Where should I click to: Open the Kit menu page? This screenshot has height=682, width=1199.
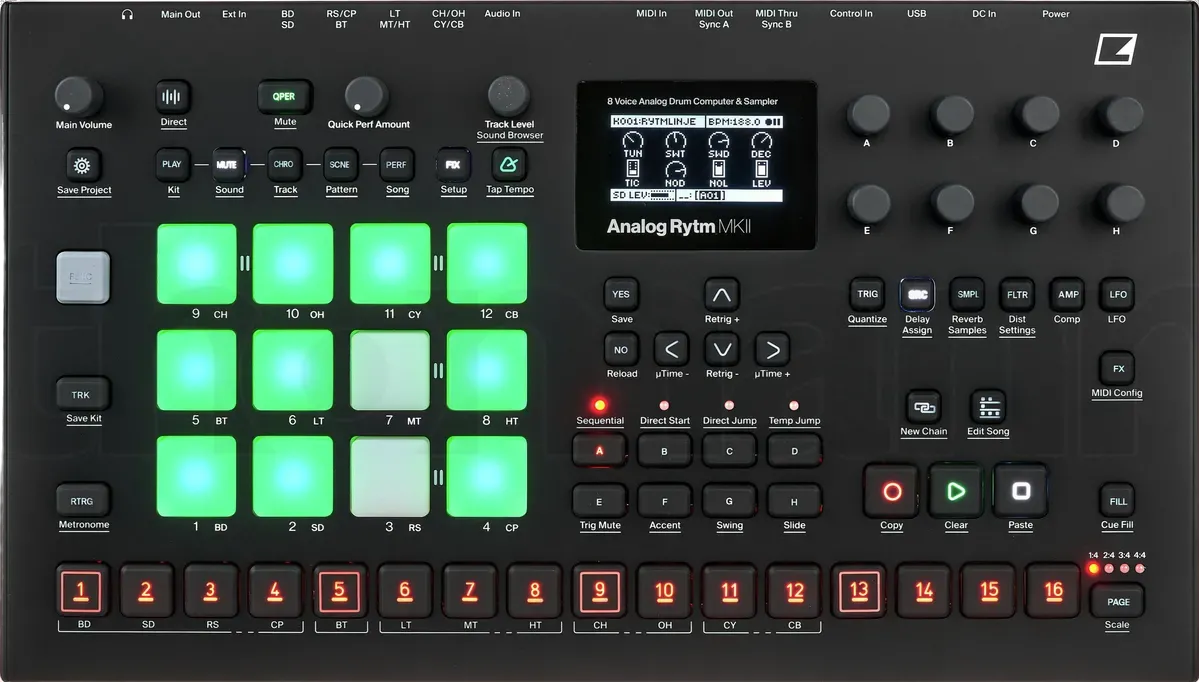[172, 166]
